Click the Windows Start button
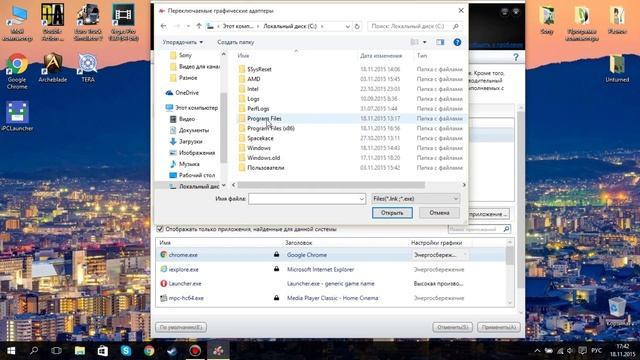640x360 pixels. coord(11,351)
